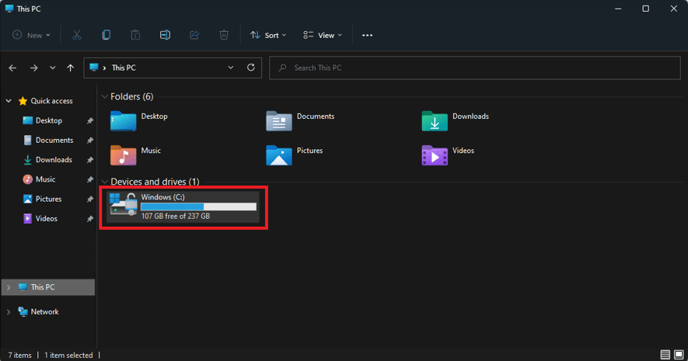Viewport: 688px width, 361px height.
Task: Open the New item menu
Action: coord(31,35)
